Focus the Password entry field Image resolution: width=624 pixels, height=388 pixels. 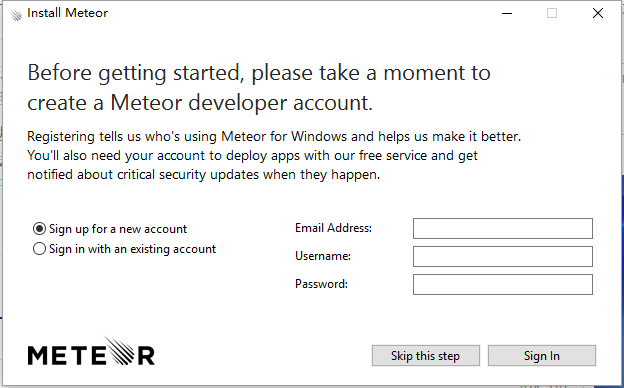(503, 284)
